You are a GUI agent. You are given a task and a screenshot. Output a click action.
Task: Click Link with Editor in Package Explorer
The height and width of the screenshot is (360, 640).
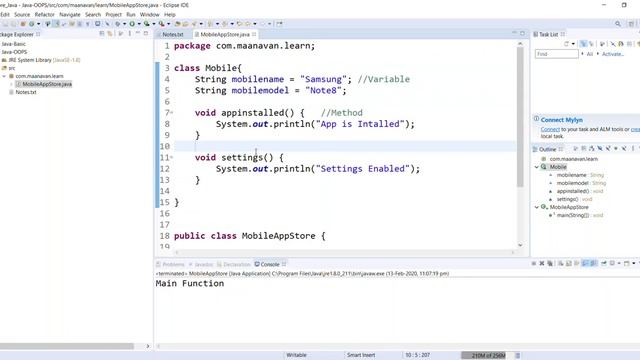[x=110, y=34]
